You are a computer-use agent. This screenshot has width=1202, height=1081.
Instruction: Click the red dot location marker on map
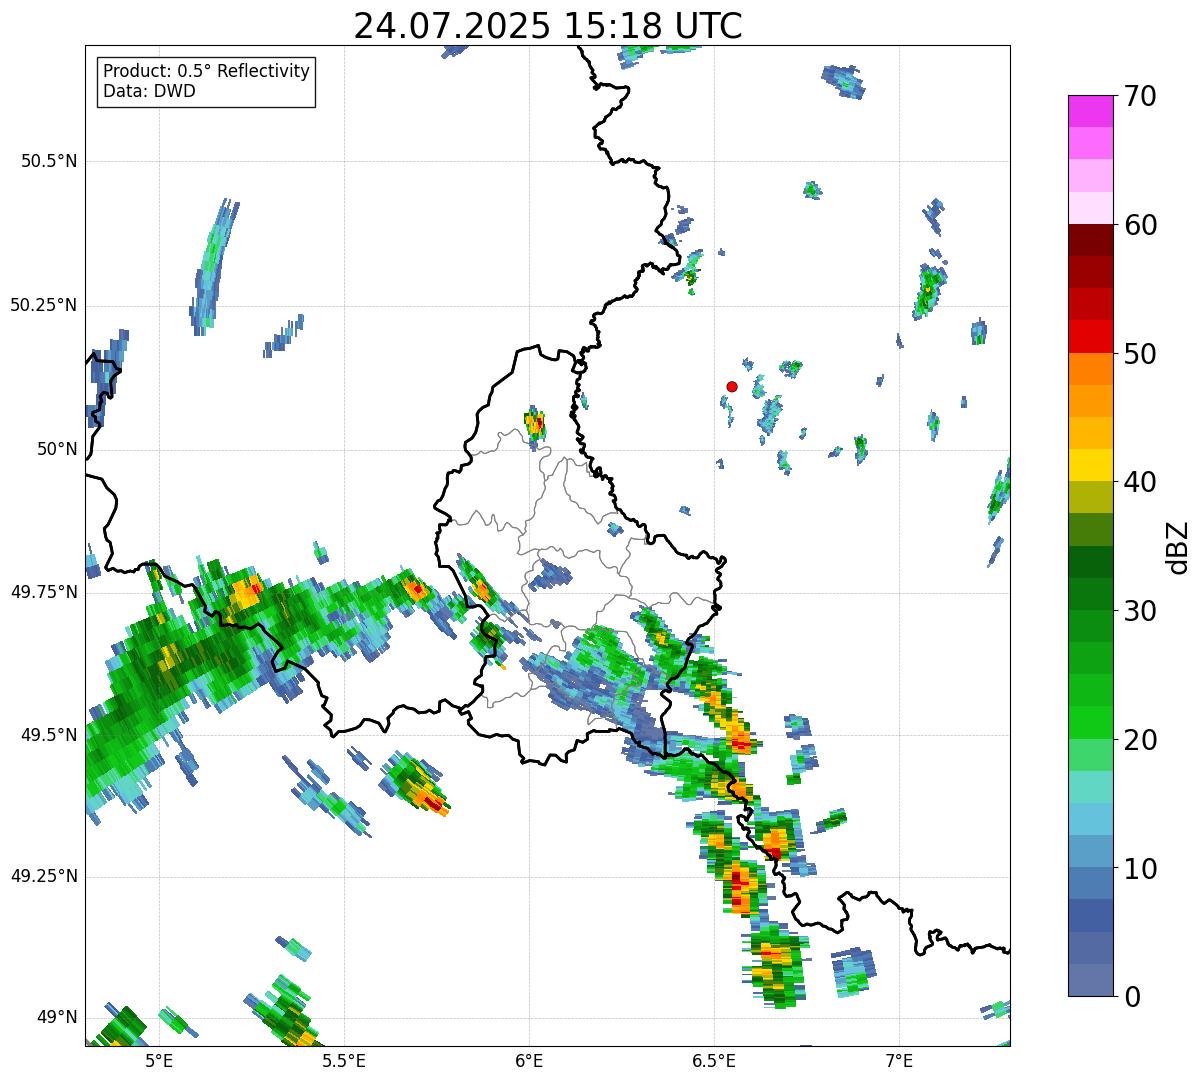coord(732,386)
